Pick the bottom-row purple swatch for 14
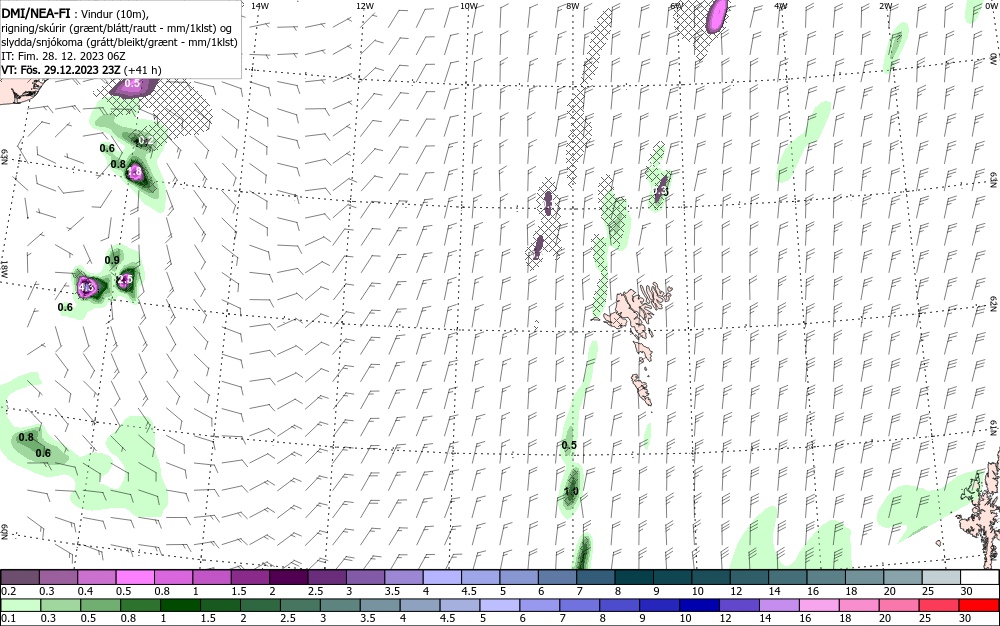1000x626 pixels. coord(780,604)
